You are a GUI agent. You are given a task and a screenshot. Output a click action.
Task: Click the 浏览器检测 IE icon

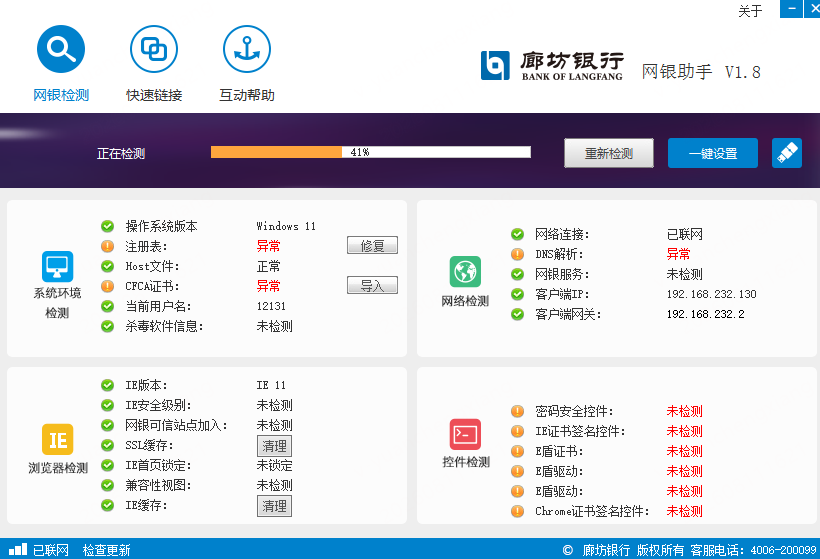coord(58,439)
